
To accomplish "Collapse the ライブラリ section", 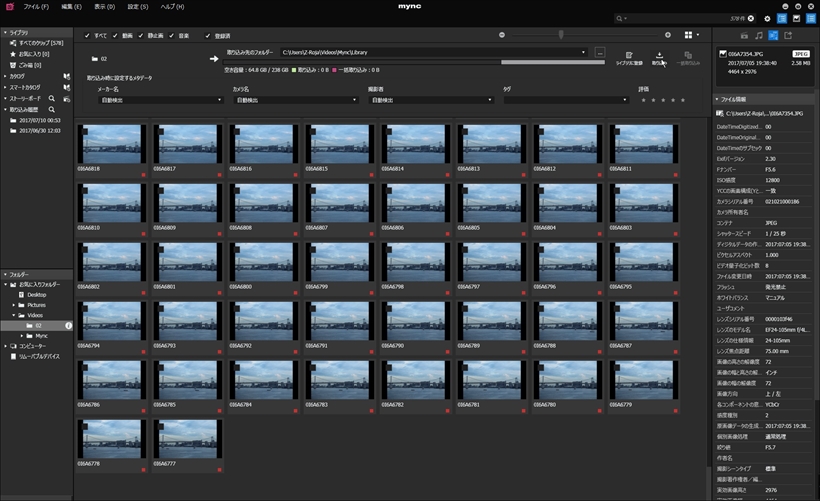I will (5, 32).
